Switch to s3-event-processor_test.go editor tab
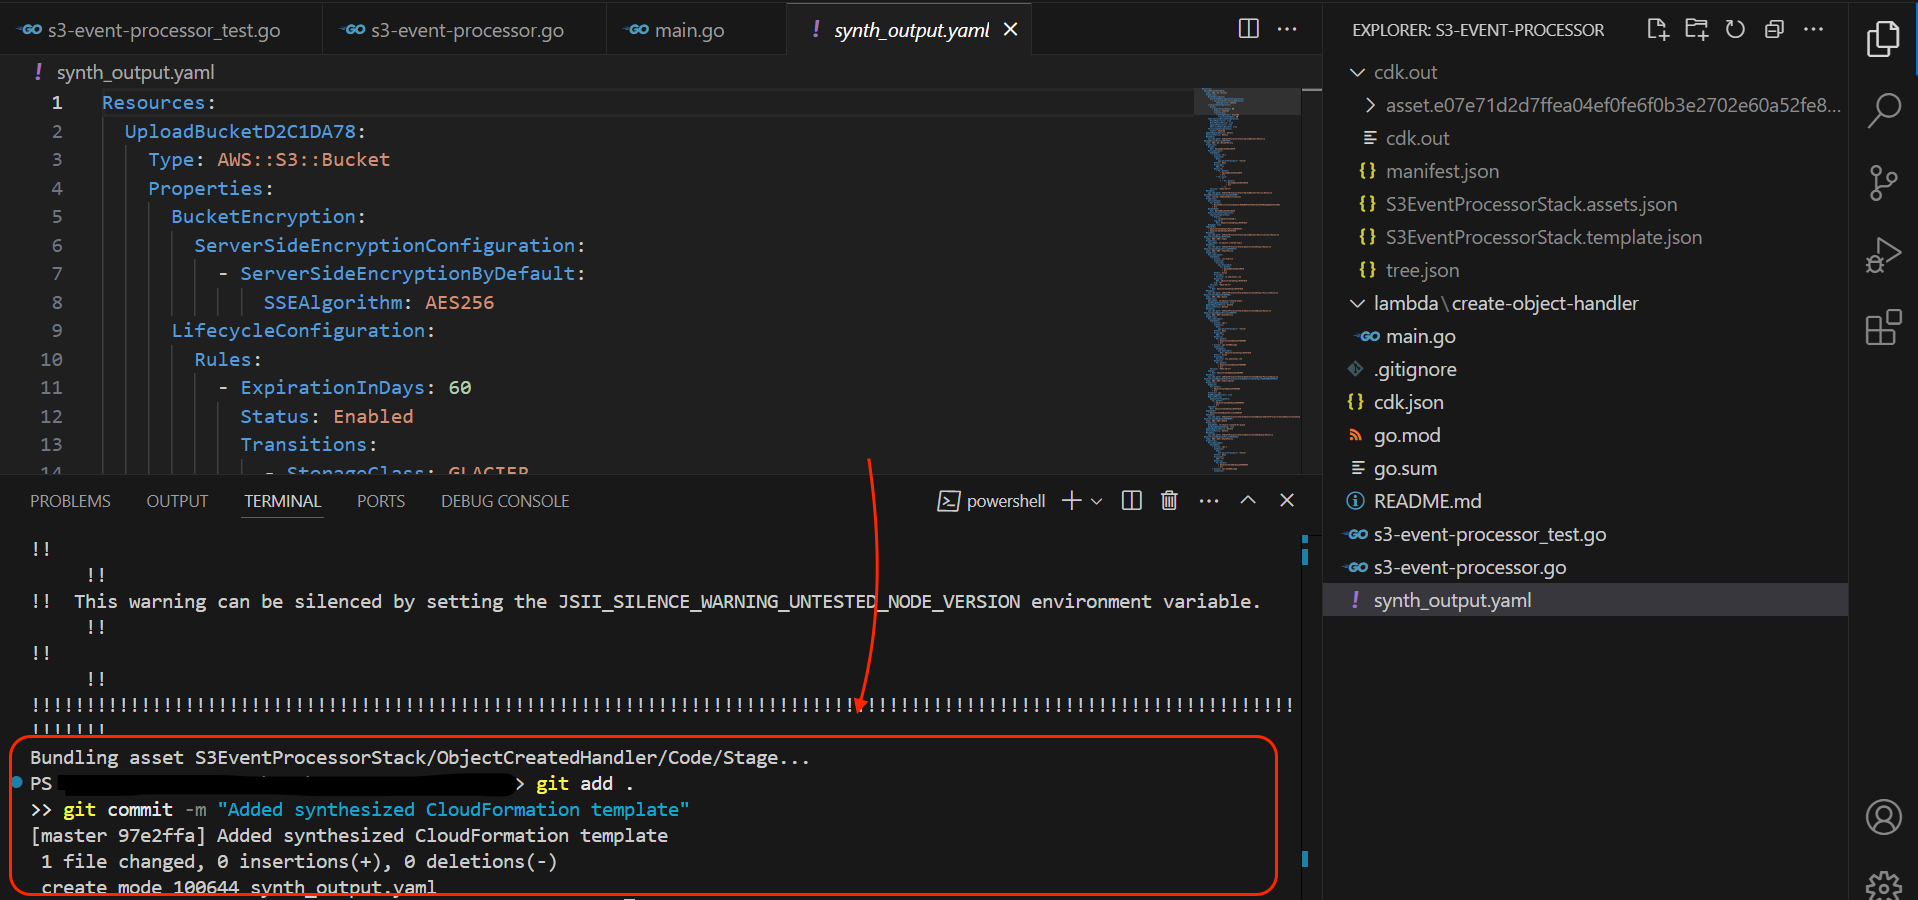 [161, 30]
